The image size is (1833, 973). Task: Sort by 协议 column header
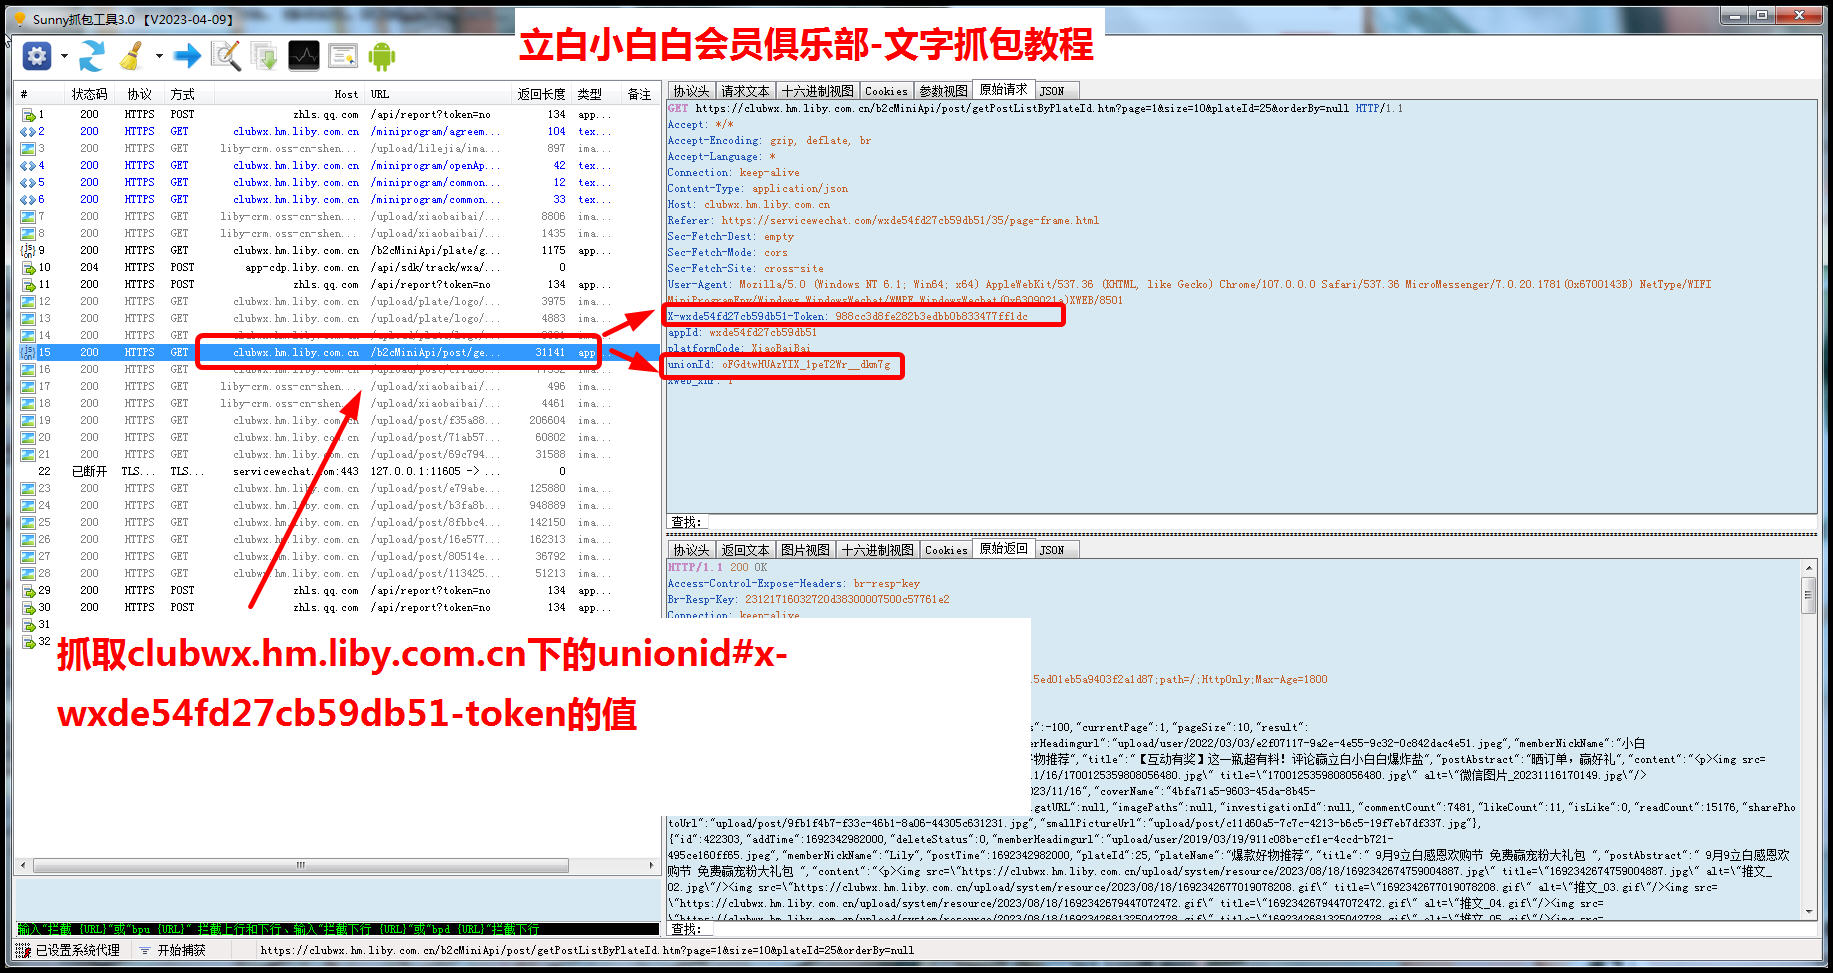point(139,94)
